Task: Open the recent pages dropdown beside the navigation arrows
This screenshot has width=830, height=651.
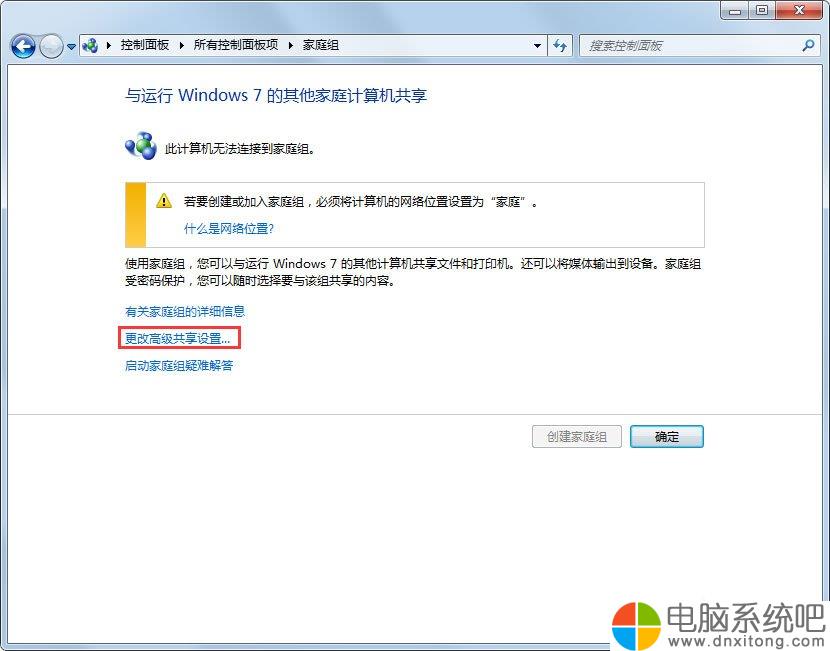Action: [x=71, y=47]
